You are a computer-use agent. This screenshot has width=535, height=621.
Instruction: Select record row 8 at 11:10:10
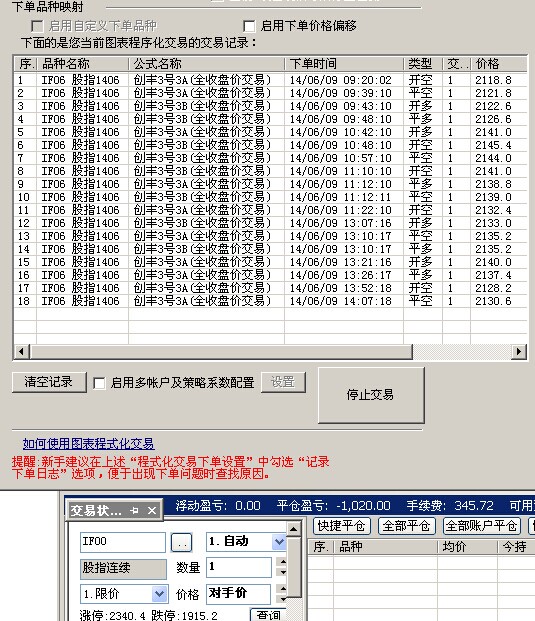pos(270,171)
